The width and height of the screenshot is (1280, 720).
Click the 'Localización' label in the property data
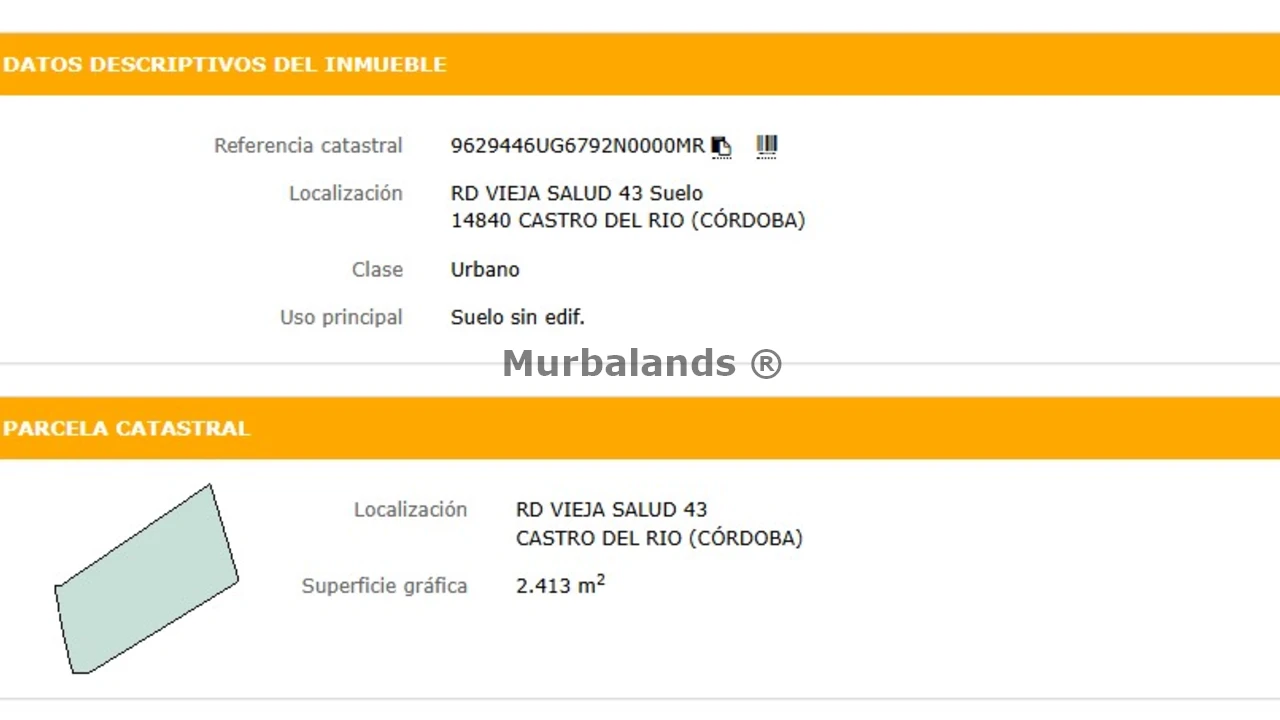pos(346,194)
